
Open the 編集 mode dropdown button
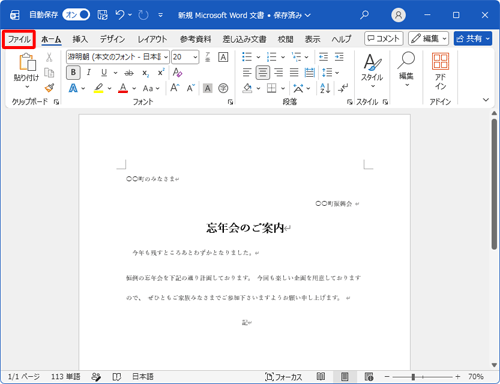(428, 39)
